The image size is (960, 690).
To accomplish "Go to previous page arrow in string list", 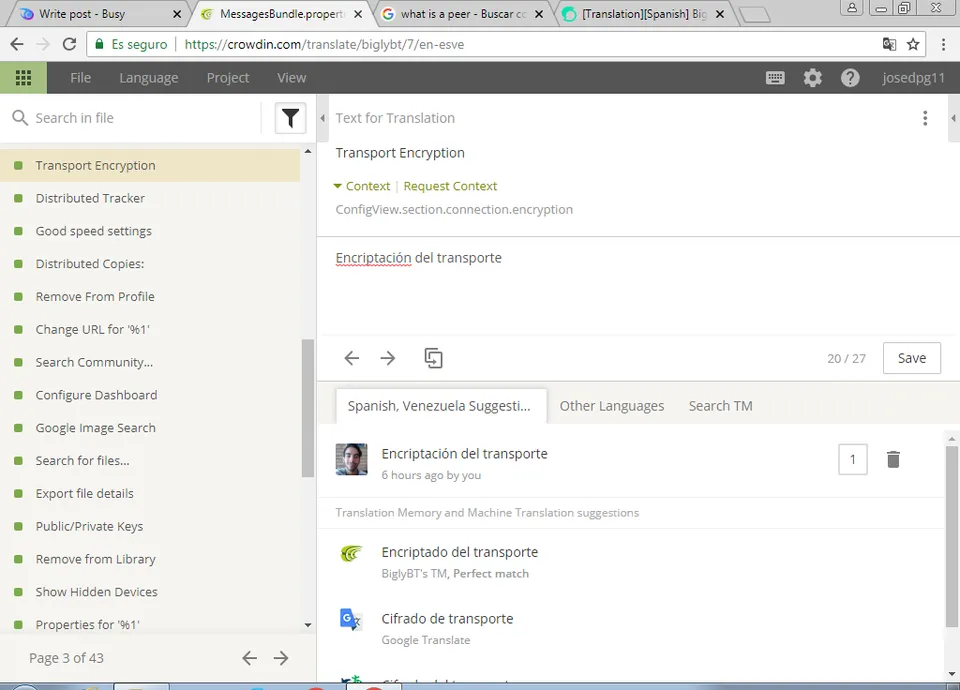I will coord(249,658).
